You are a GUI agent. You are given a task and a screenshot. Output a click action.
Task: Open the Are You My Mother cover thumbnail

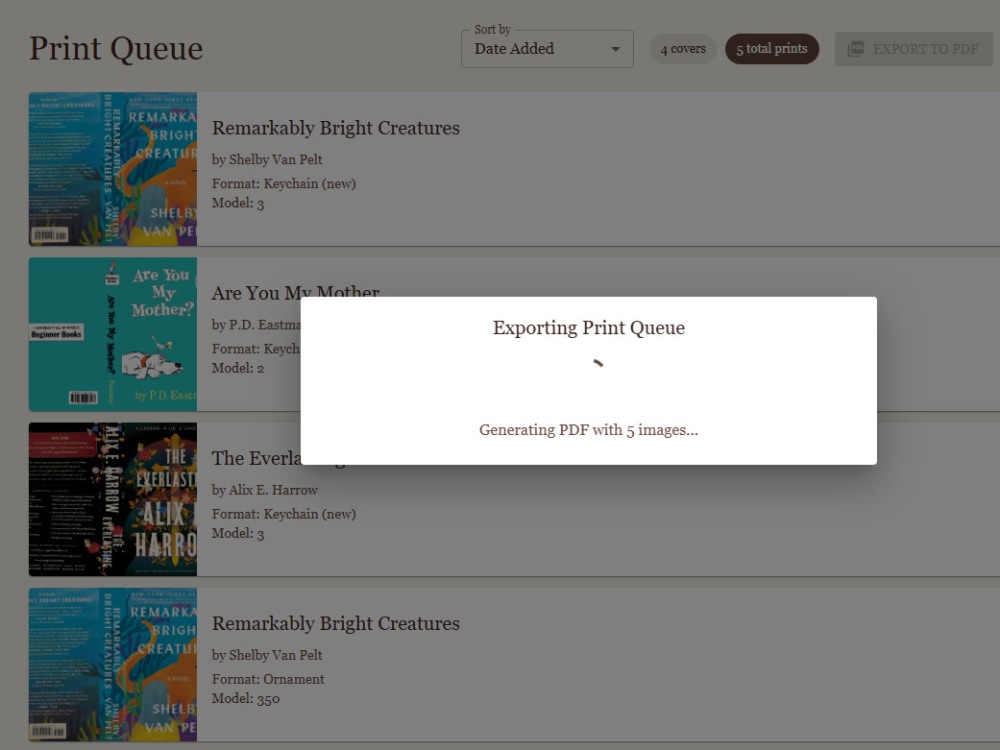click(113, 334)
